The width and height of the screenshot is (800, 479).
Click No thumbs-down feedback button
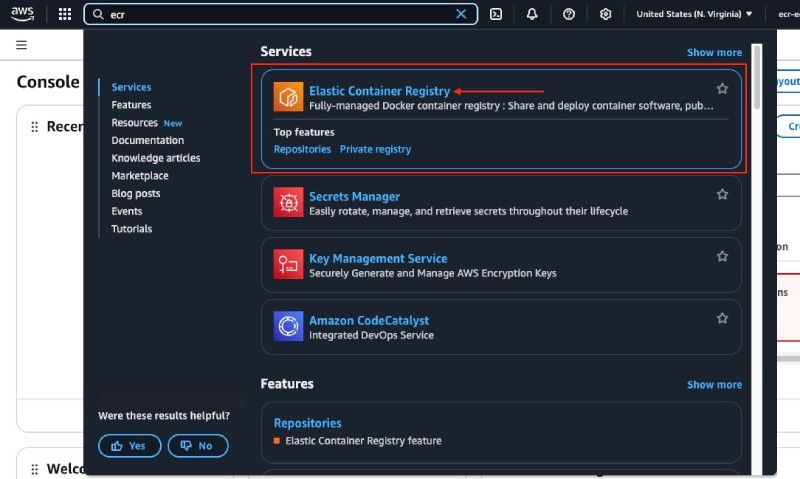[x=198, y=446]
